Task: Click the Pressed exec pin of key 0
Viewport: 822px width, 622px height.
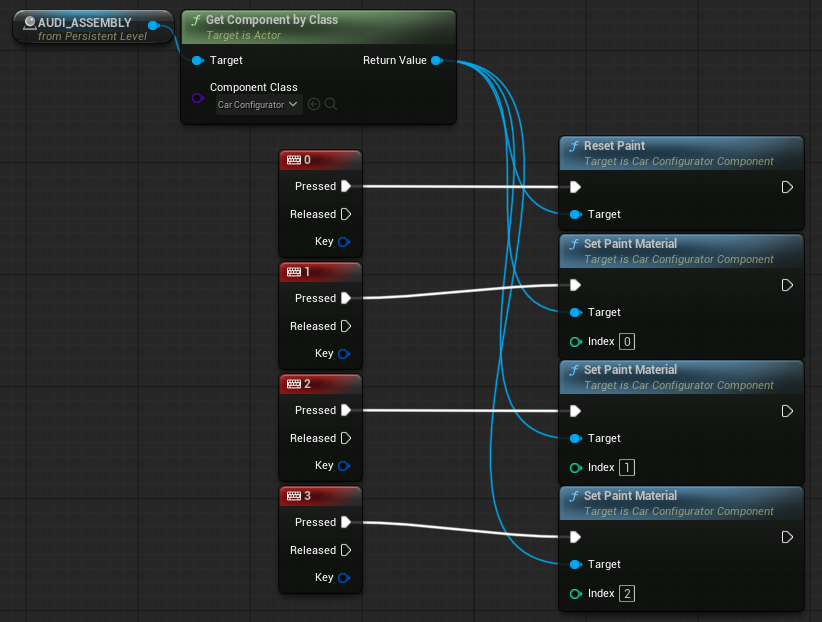Action: 345,186
